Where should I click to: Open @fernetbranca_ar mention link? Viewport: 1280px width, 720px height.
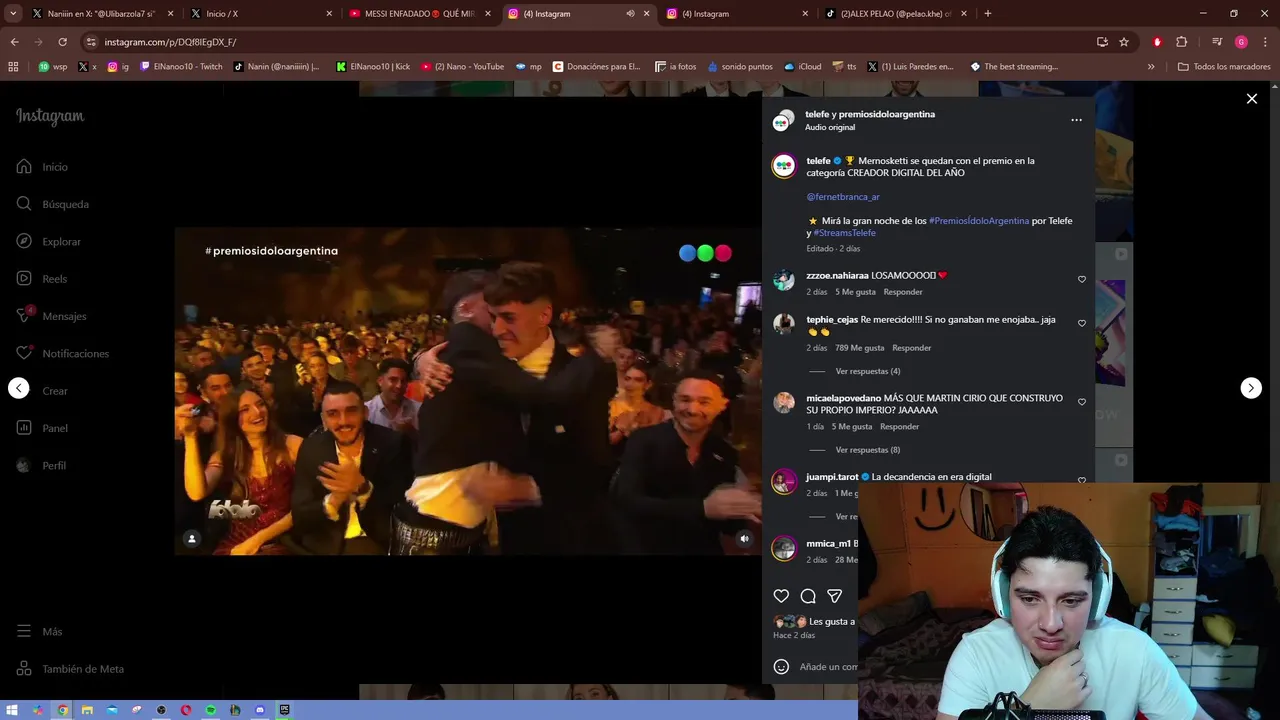click(x=843, y=197)
